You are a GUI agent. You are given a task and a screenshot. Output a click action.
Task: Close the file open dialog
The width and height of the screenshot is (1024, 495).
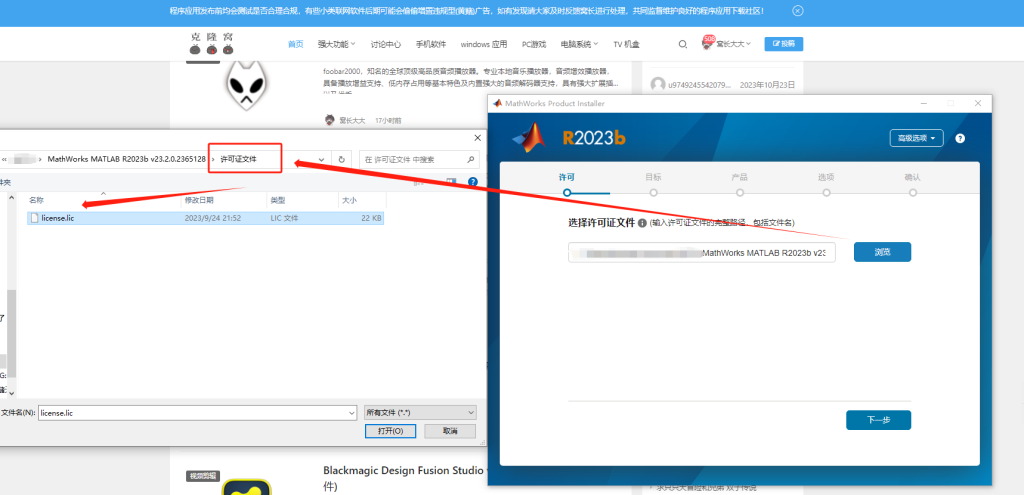coord(477,138)
